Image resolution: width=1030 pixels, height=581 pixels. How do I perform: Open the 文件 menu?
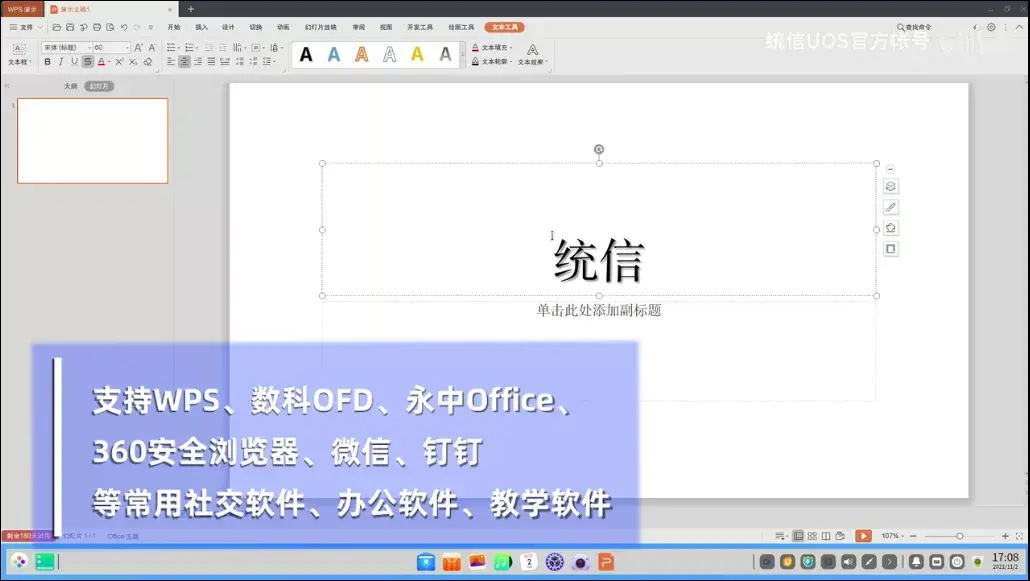point(26,27)
